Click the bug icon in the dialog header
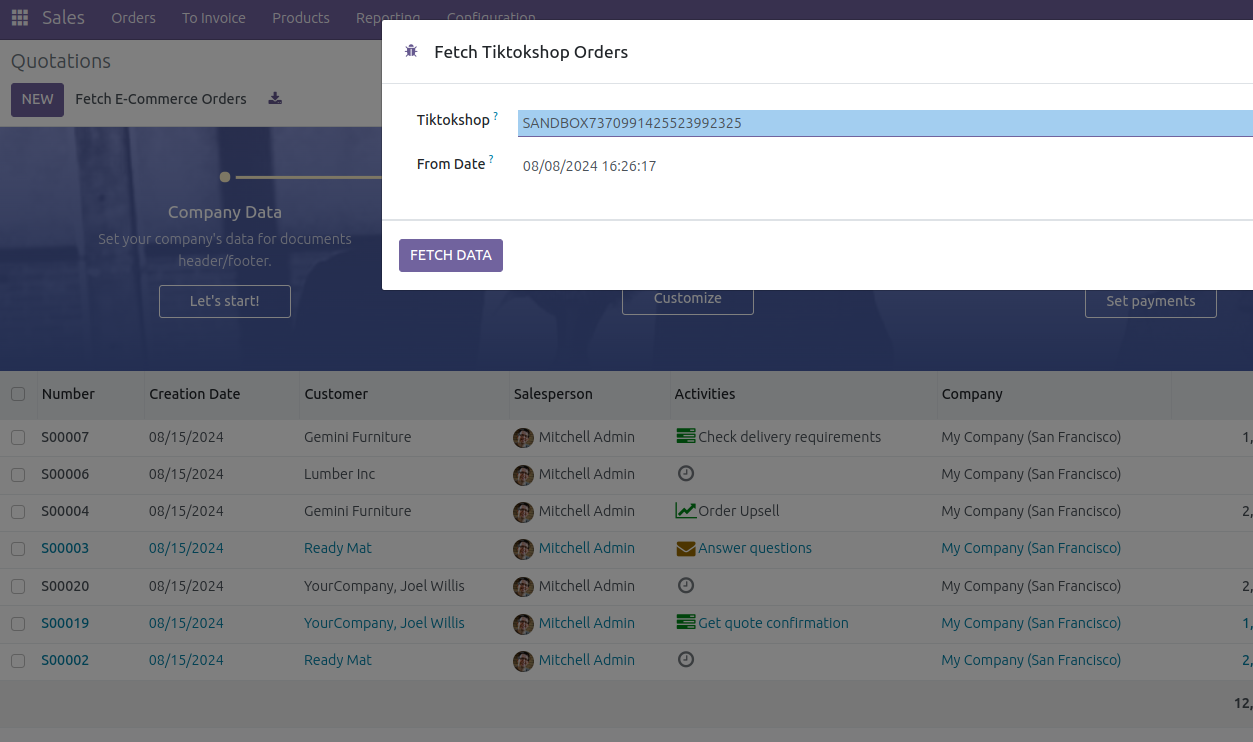The image size is (1253, 742). (x=411, y=52)
